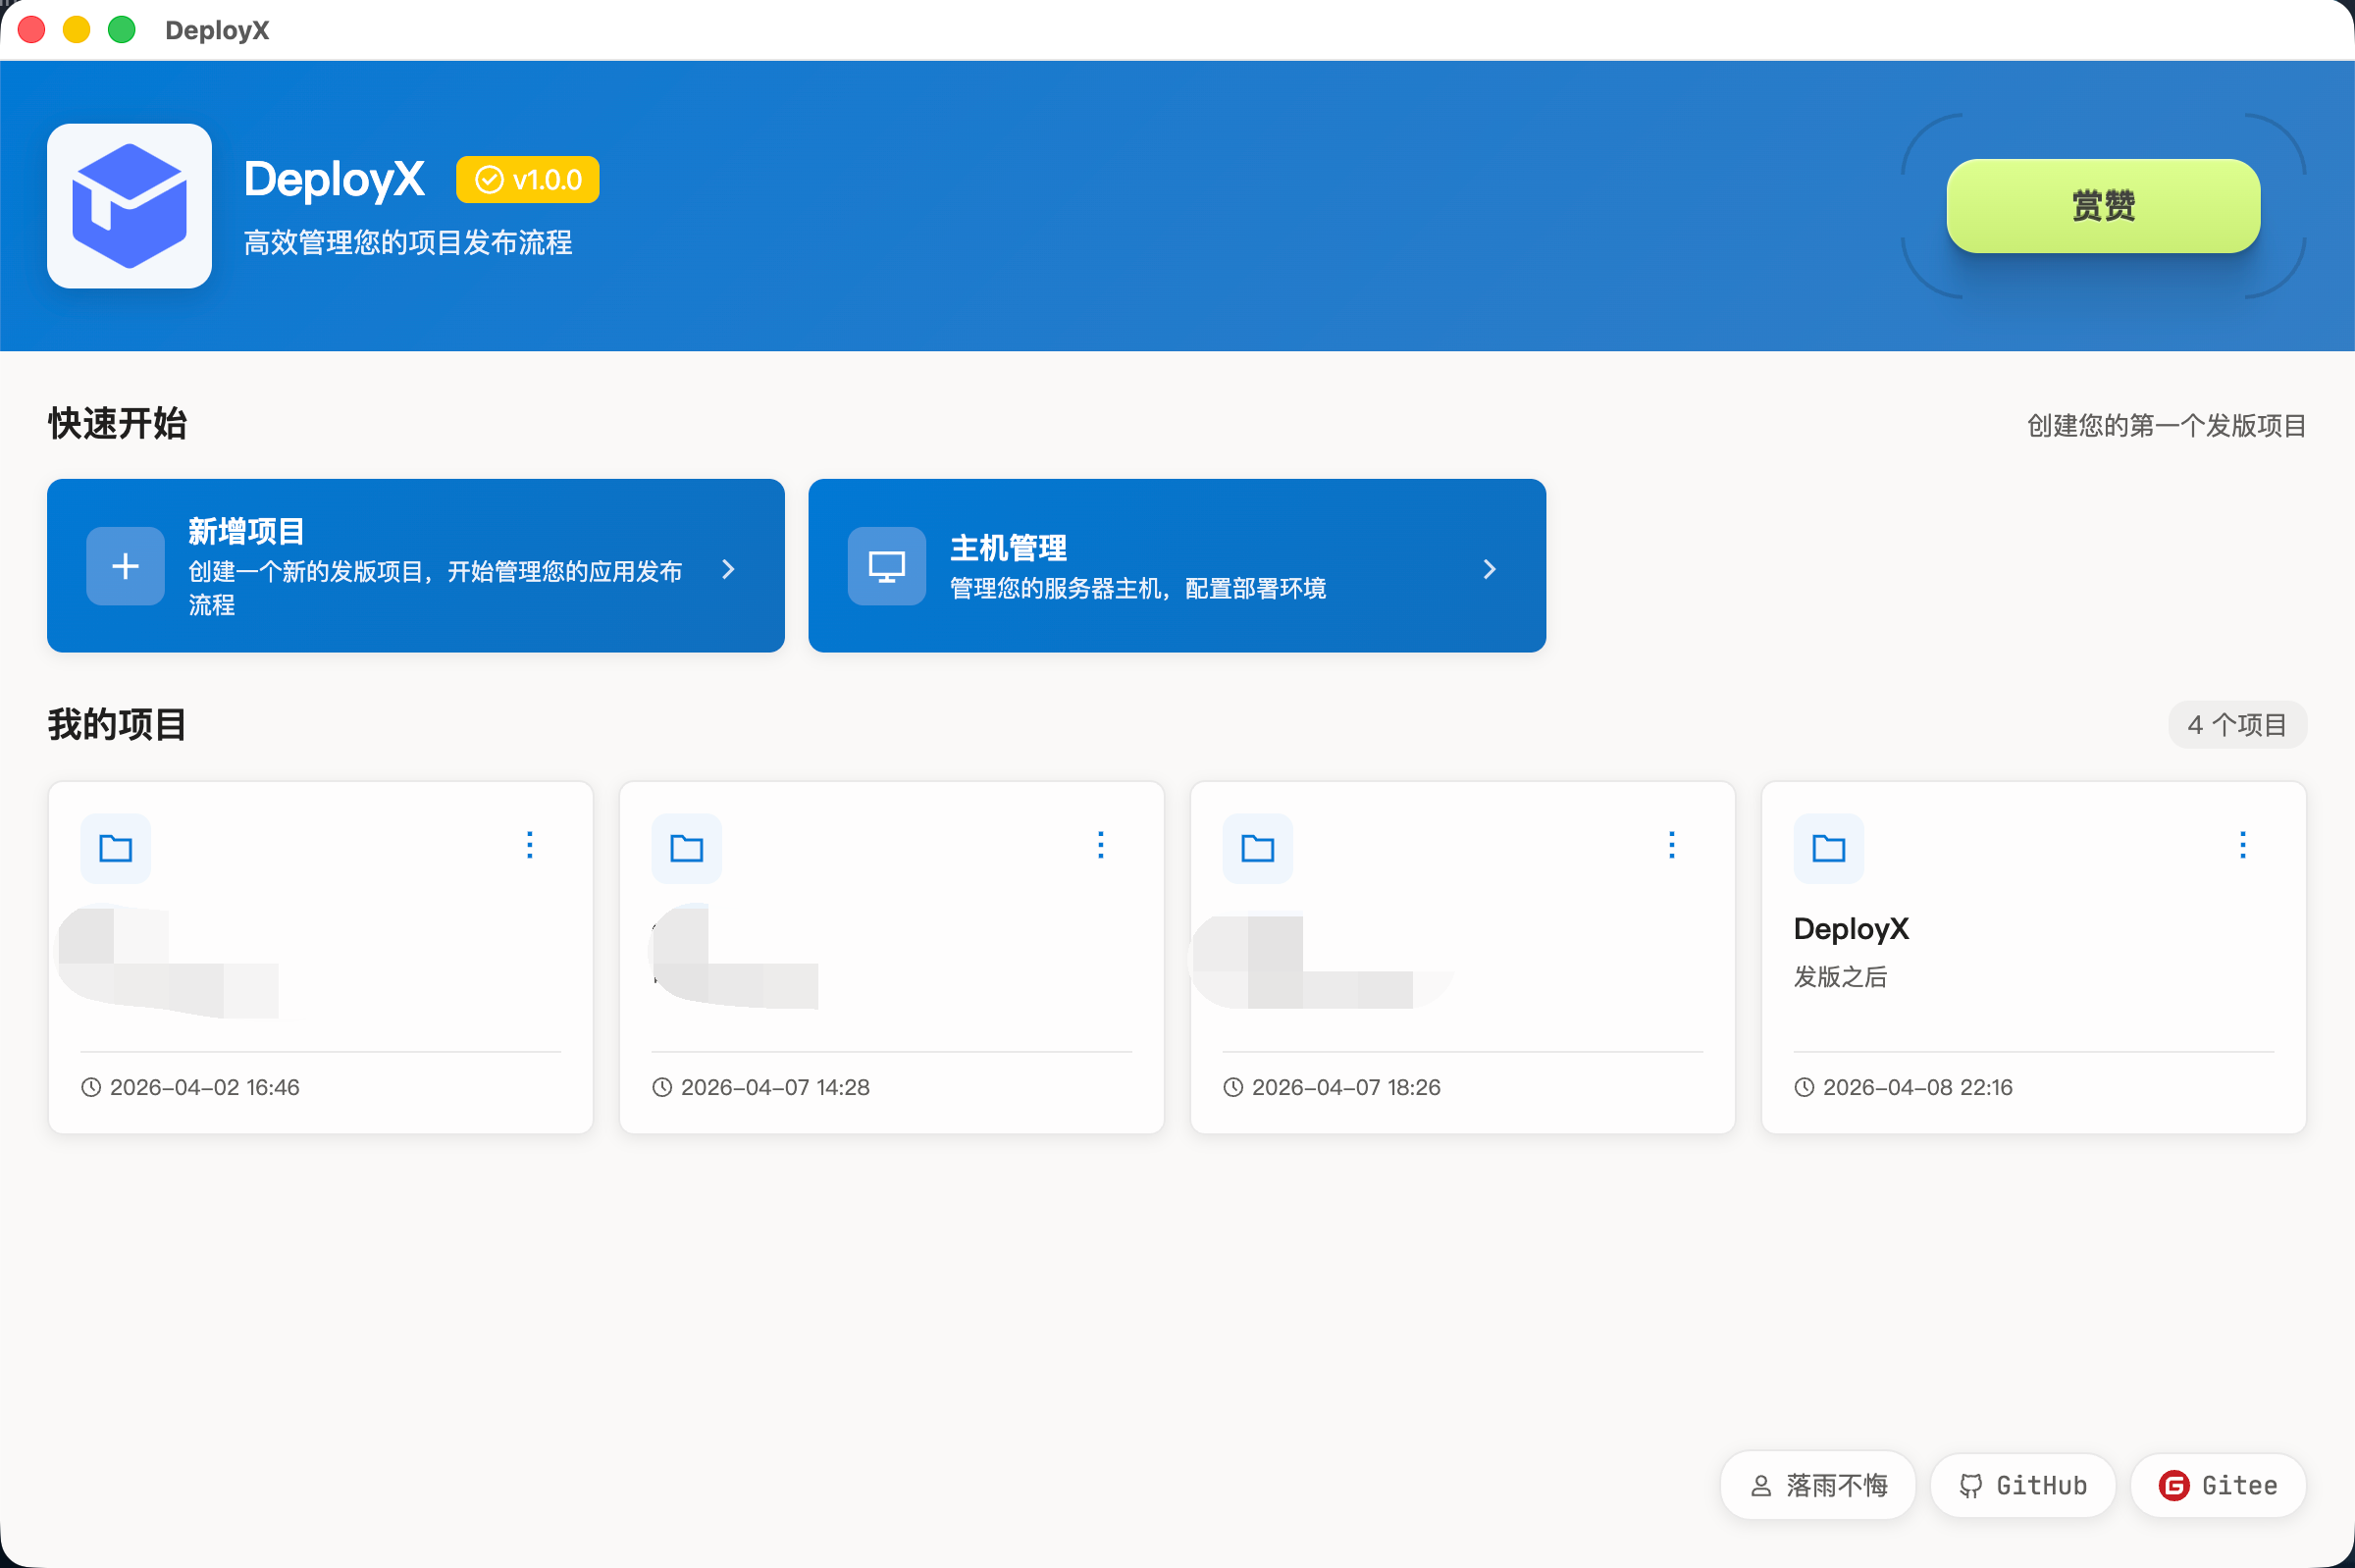The width and height of the screenshot is (2355, 1568).
Task: Click timestamp 2026-04-02 16:46
Action: click(x=205, y=1087)
